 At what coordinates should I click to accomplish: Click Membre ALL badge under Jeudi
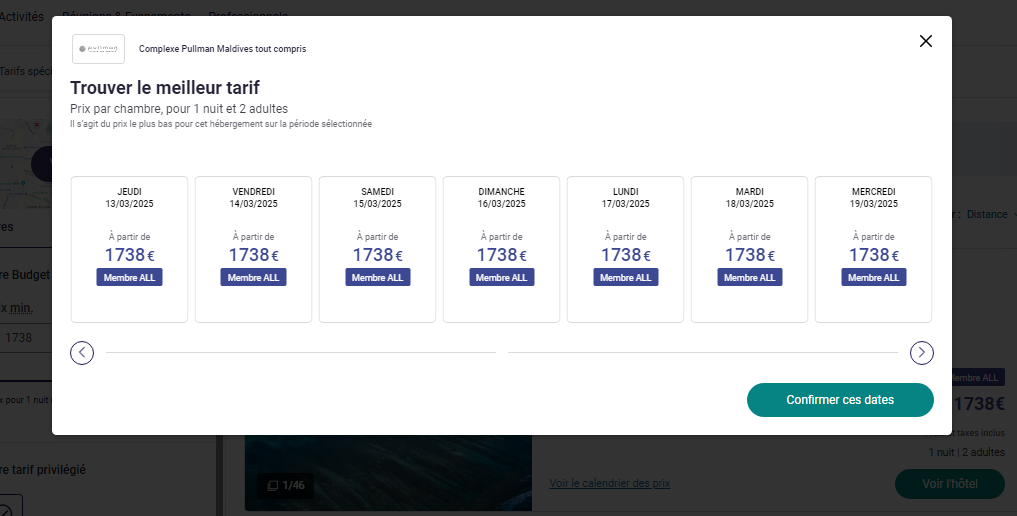129,277
